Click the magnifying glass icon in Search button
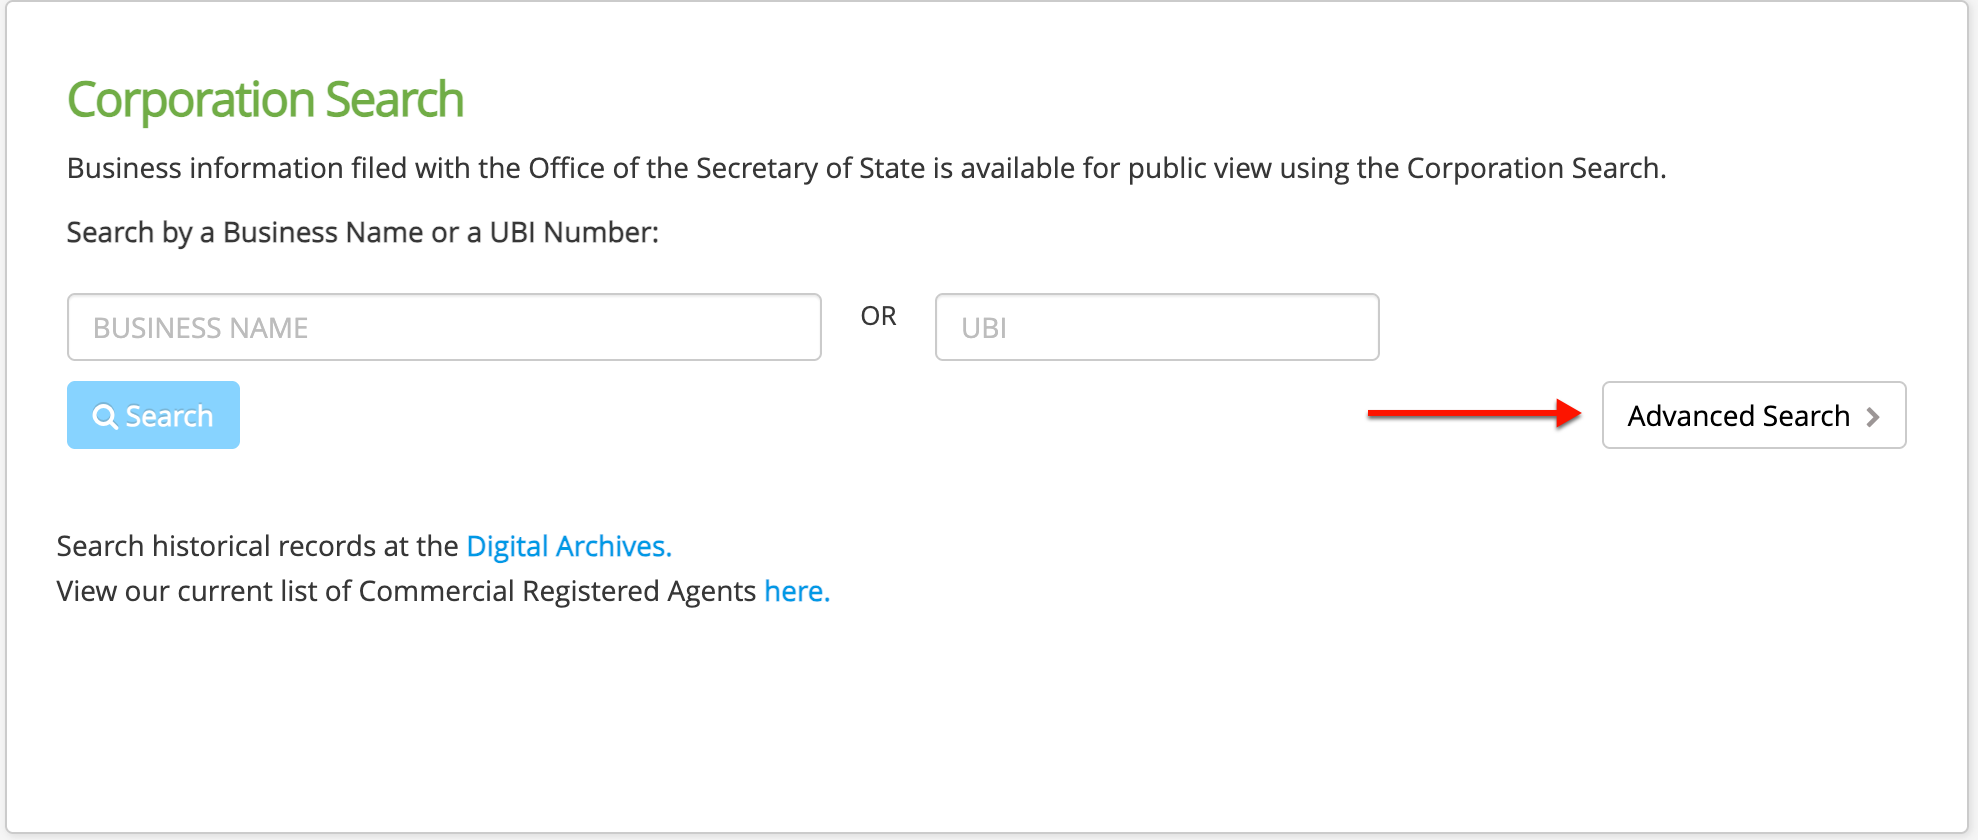 pos(105,416)
